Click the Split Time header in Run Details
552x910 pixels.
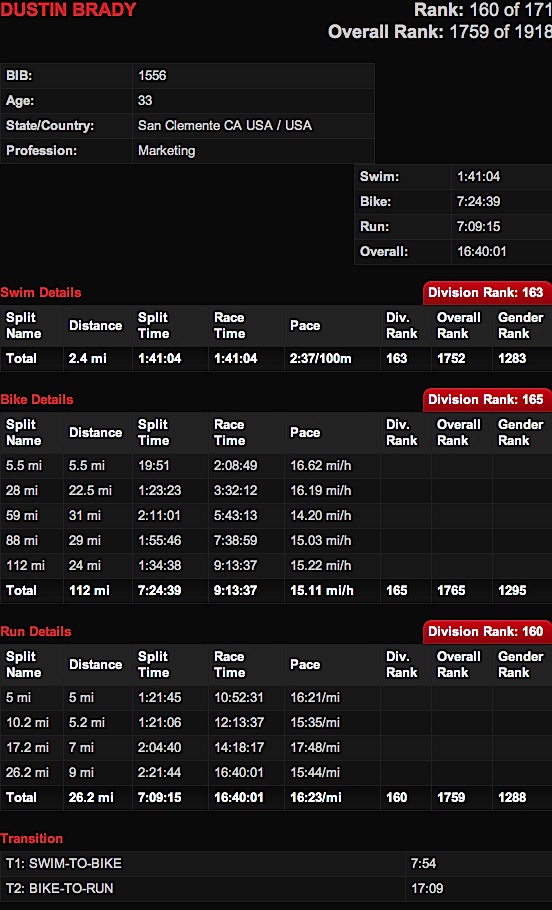153,665
